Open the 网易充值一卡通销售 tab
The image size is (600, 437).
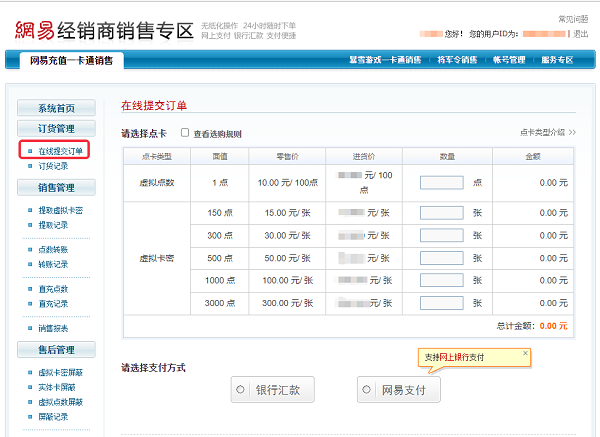point(72,60)
